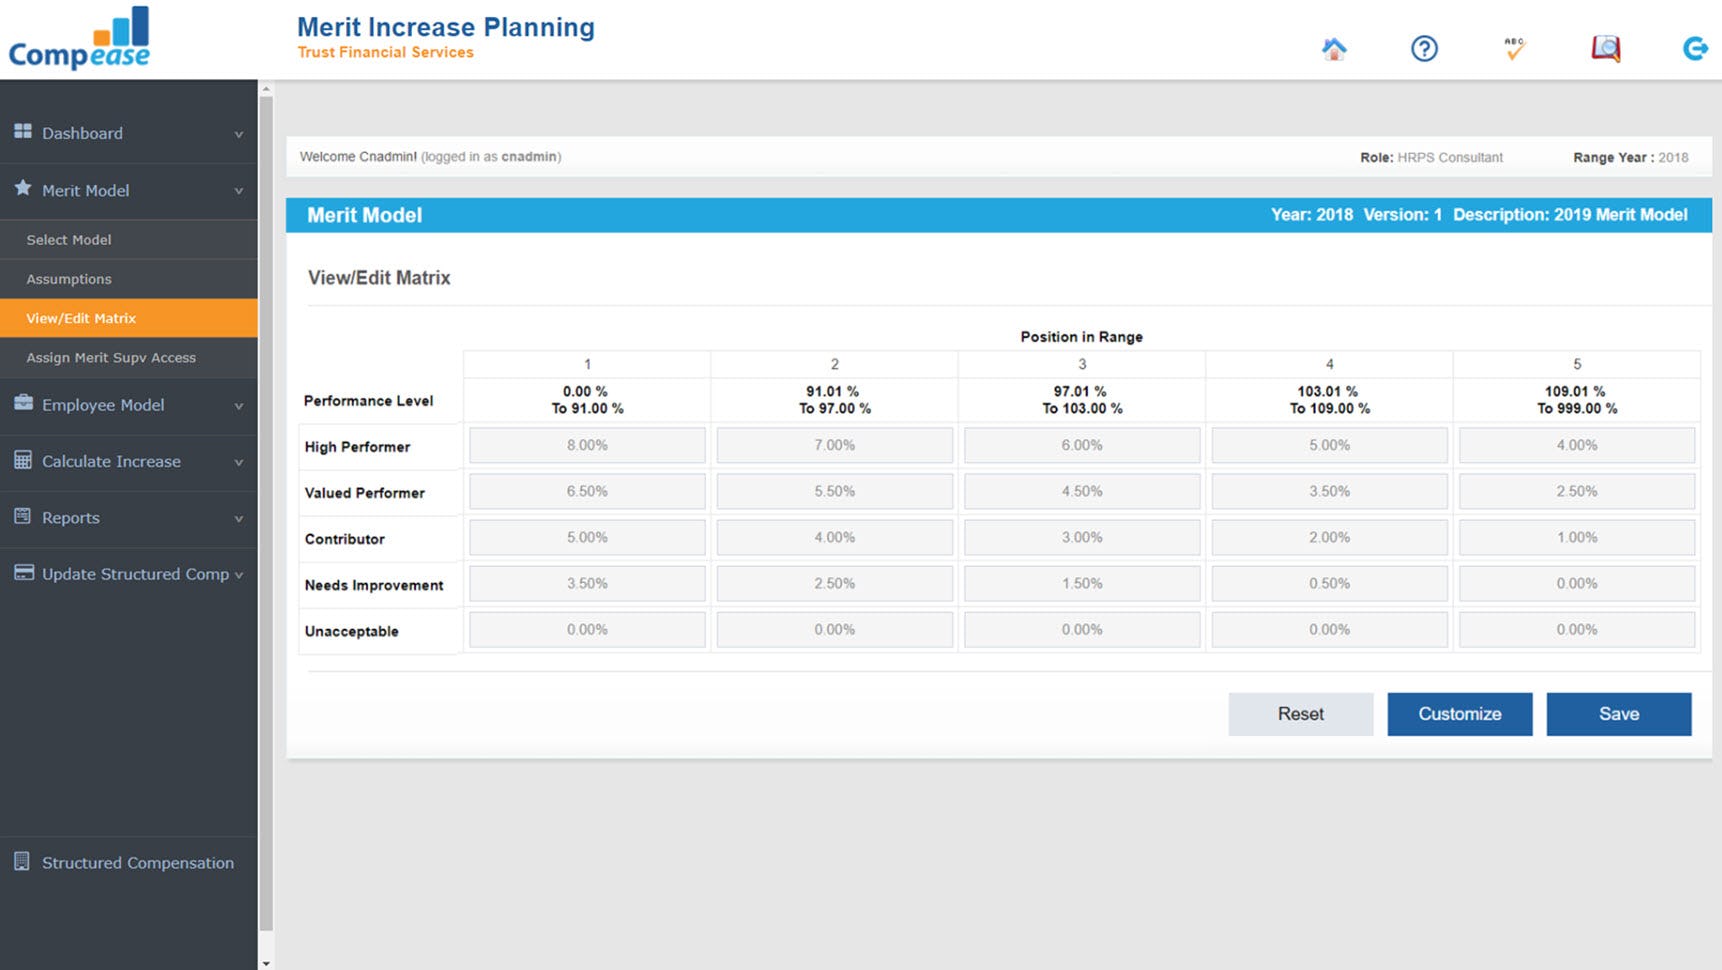1722x970 pixels.
Task: Expand the Update Structured Comp chevron
Action: (240, 575)
